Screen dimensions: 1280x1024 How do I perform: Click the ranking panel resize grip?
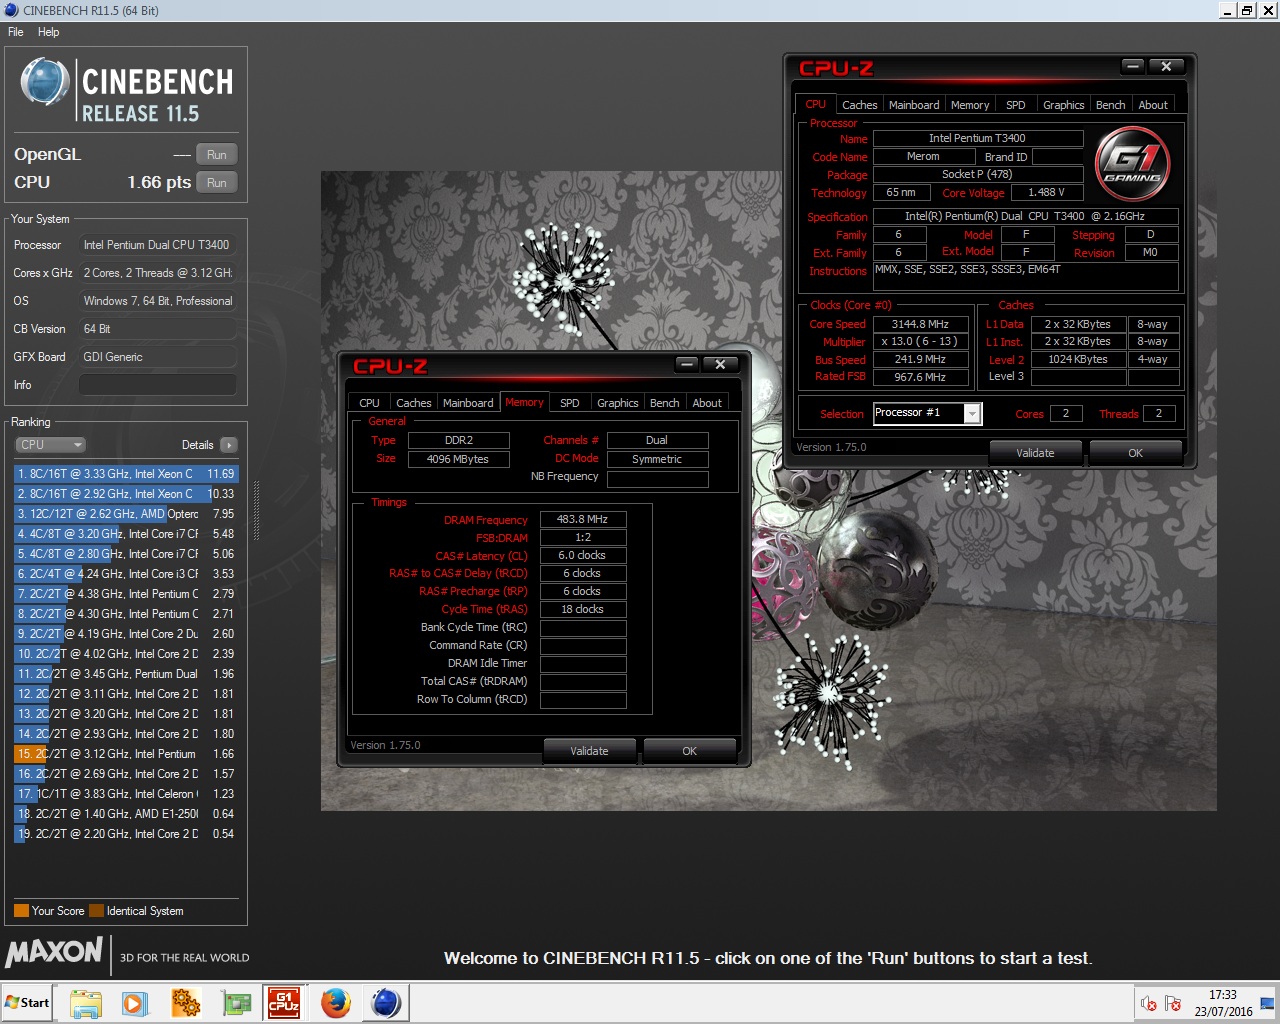pyautogui.click(x=256, y=511)
